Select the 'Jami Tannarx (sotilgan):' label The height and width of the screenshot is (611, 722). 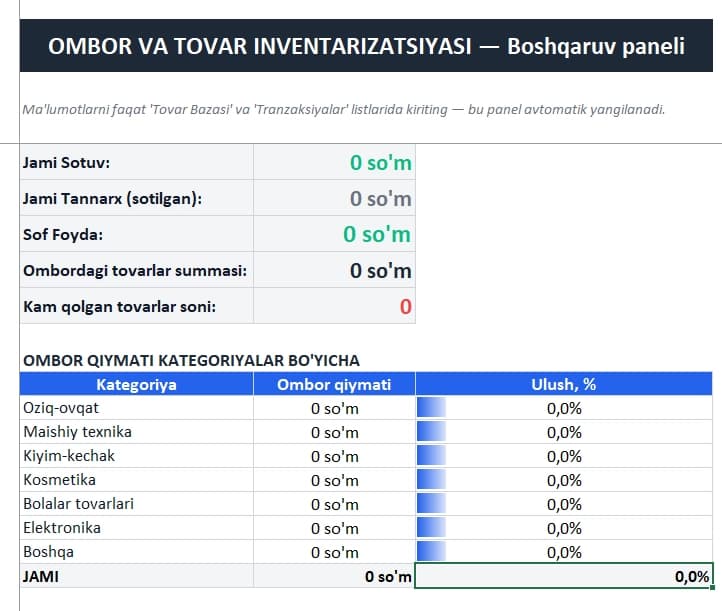click(x=137, y=198)
